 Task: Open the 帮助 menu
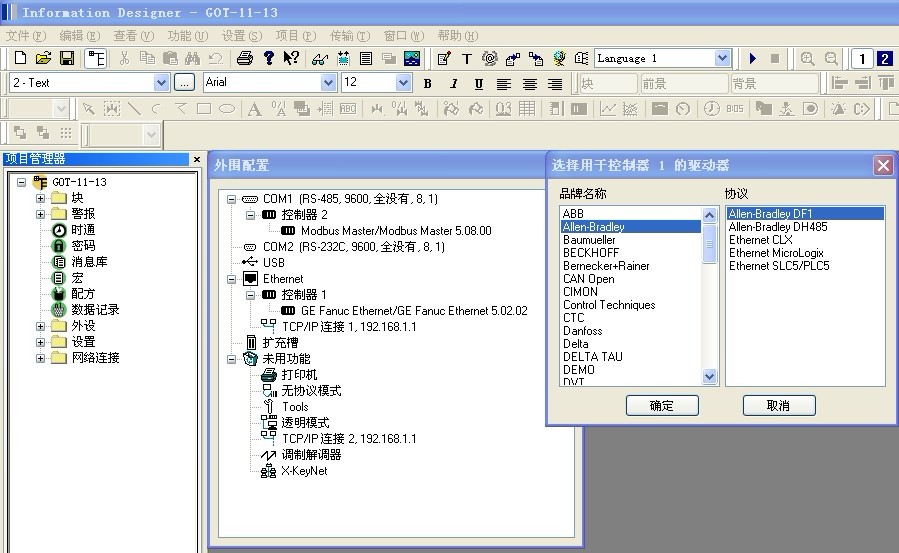(x=458, y=36)
